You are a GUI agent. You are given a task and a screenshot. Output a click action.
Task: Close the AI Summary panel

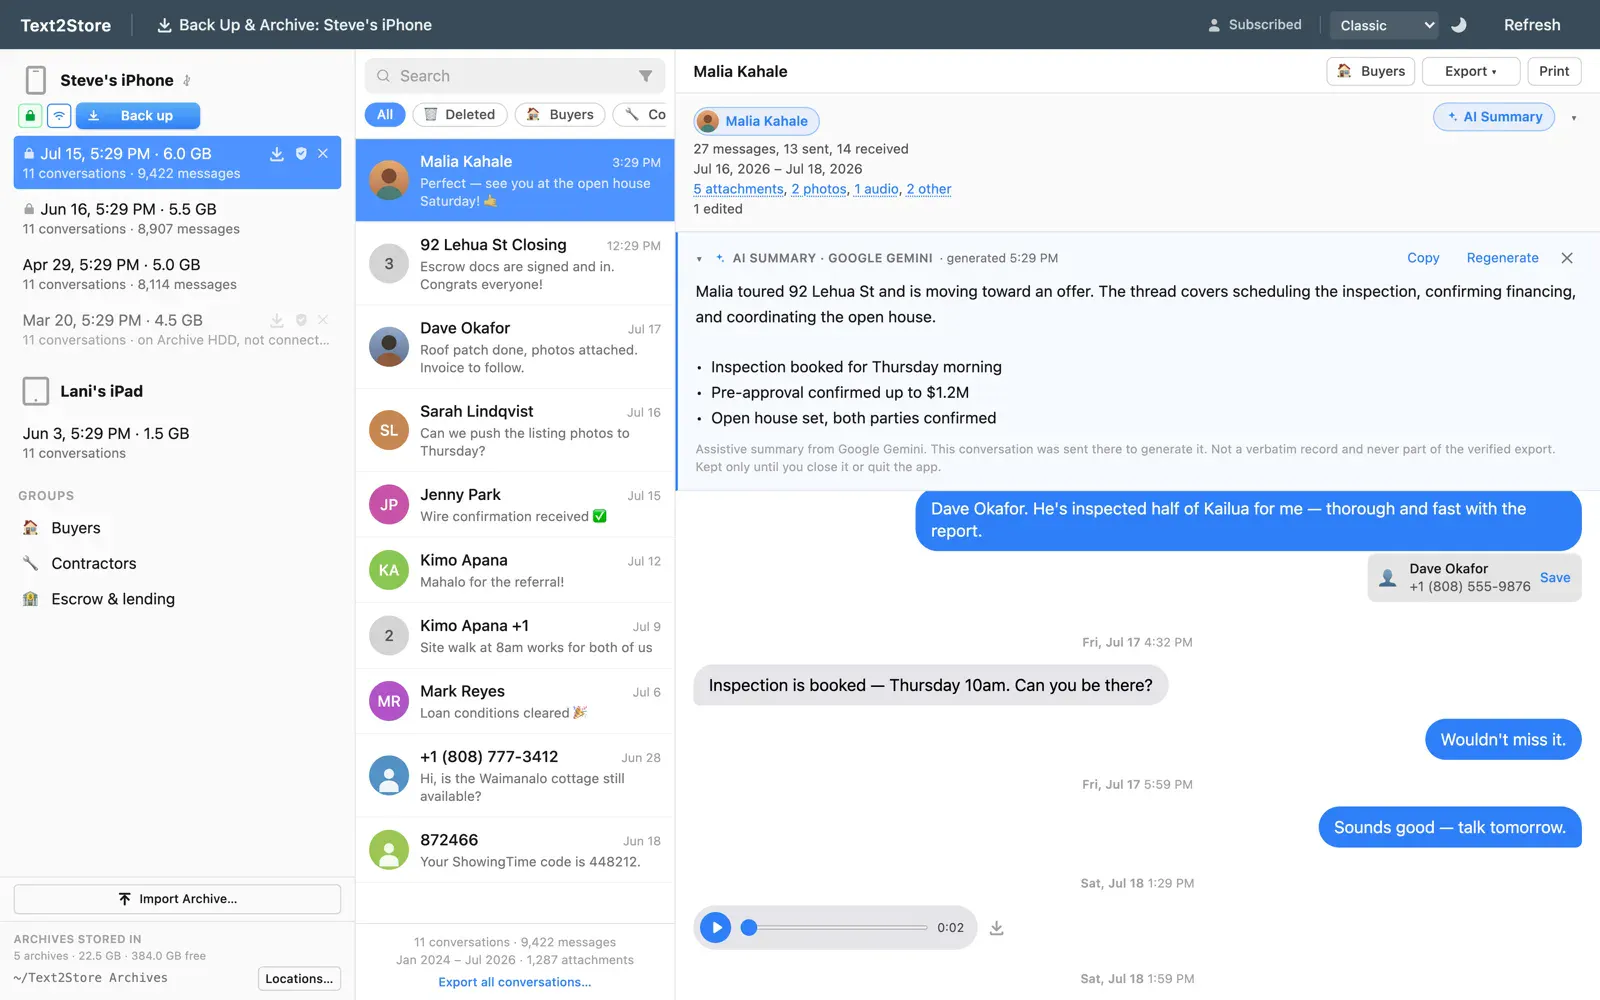[x=1567, y=258]
